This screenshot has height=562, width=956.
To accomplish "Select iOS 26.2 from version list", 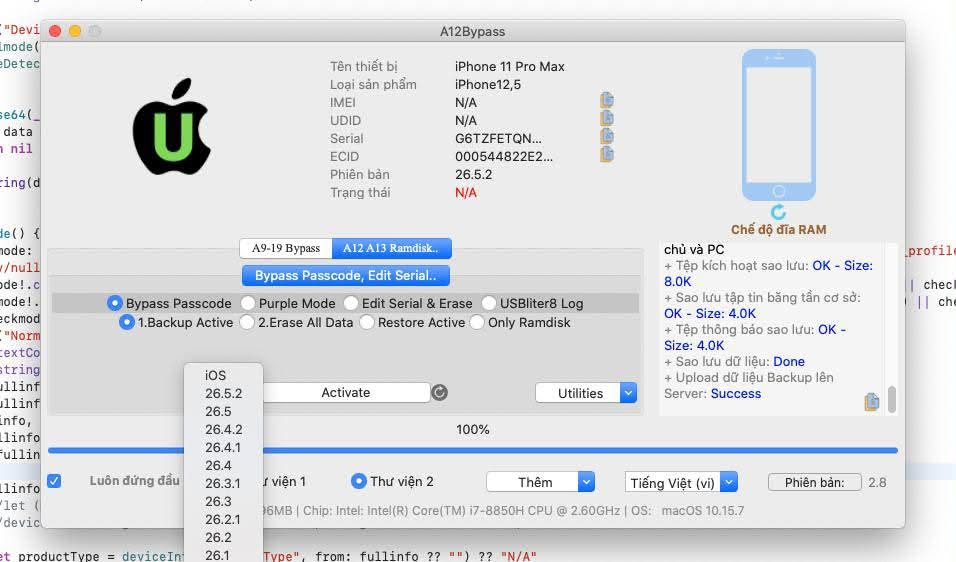I will click(224, 537).
